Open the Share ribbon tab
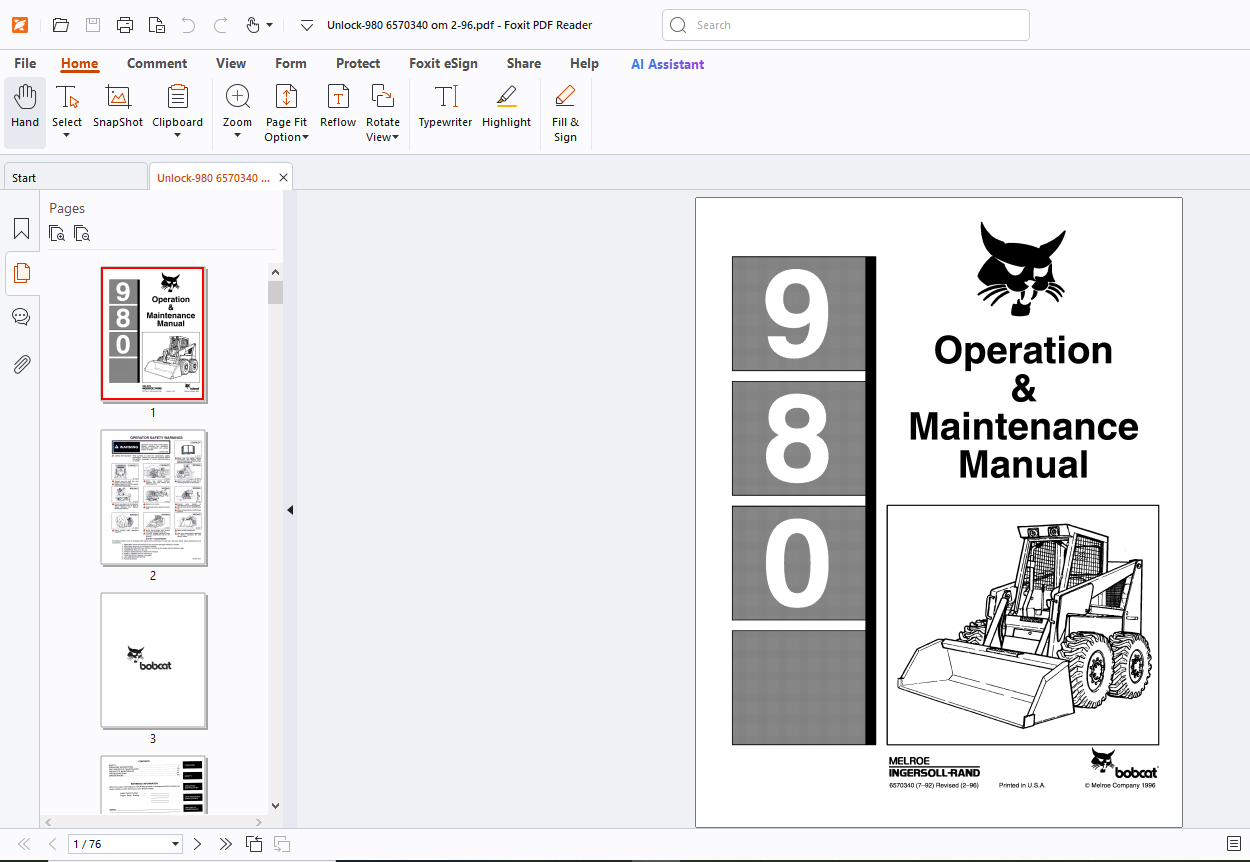Viewport: 1250px width, 862px height. [524, 63]
